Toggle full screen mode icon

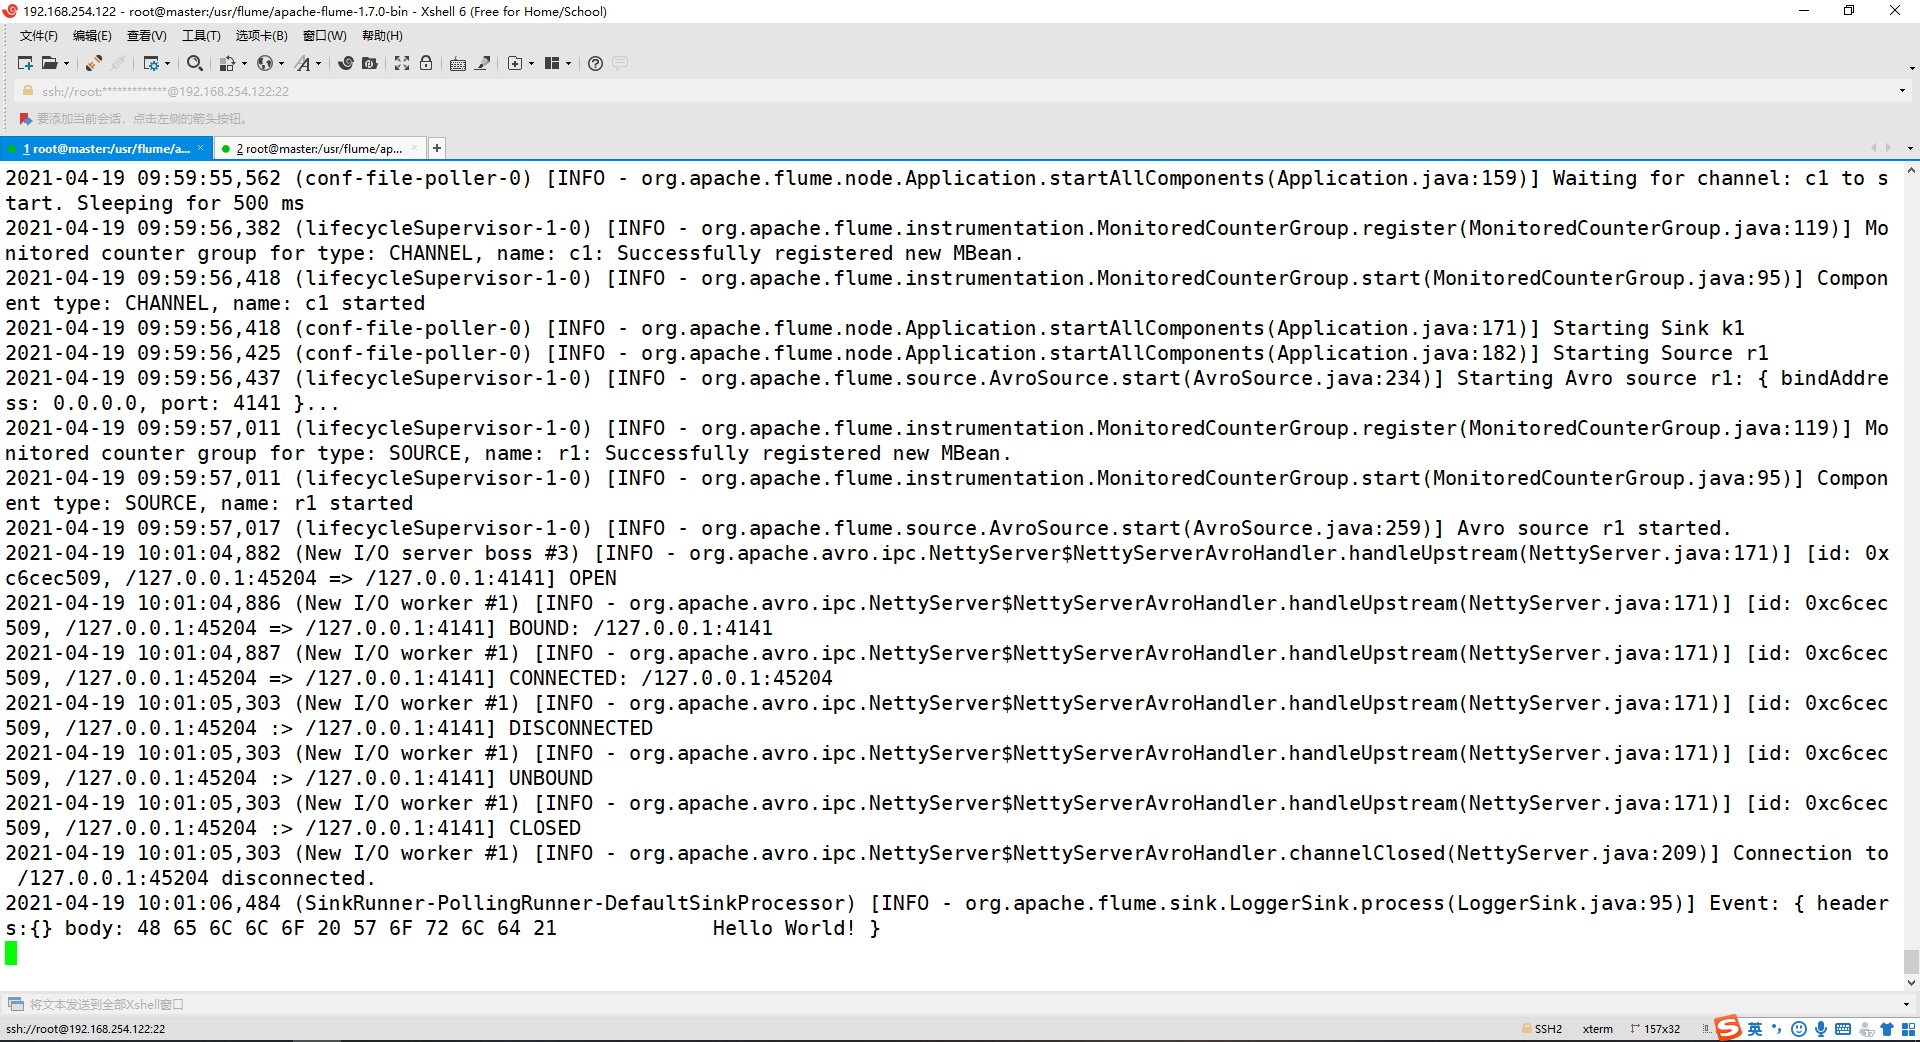point(402,63)
